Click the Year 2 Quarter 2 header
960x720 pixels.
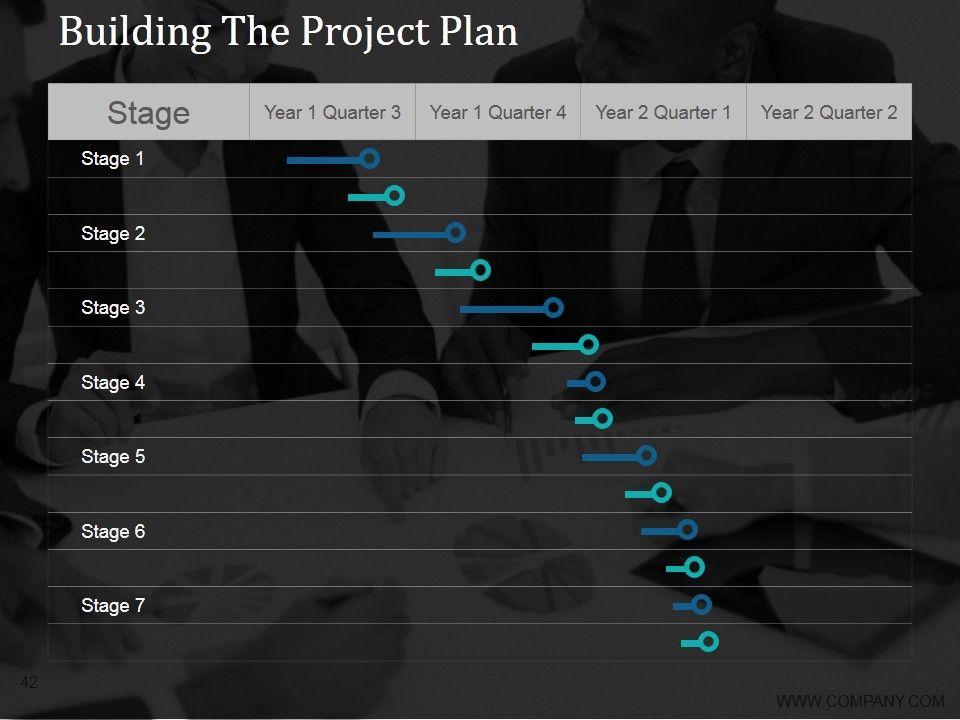(x=829, y=112)
